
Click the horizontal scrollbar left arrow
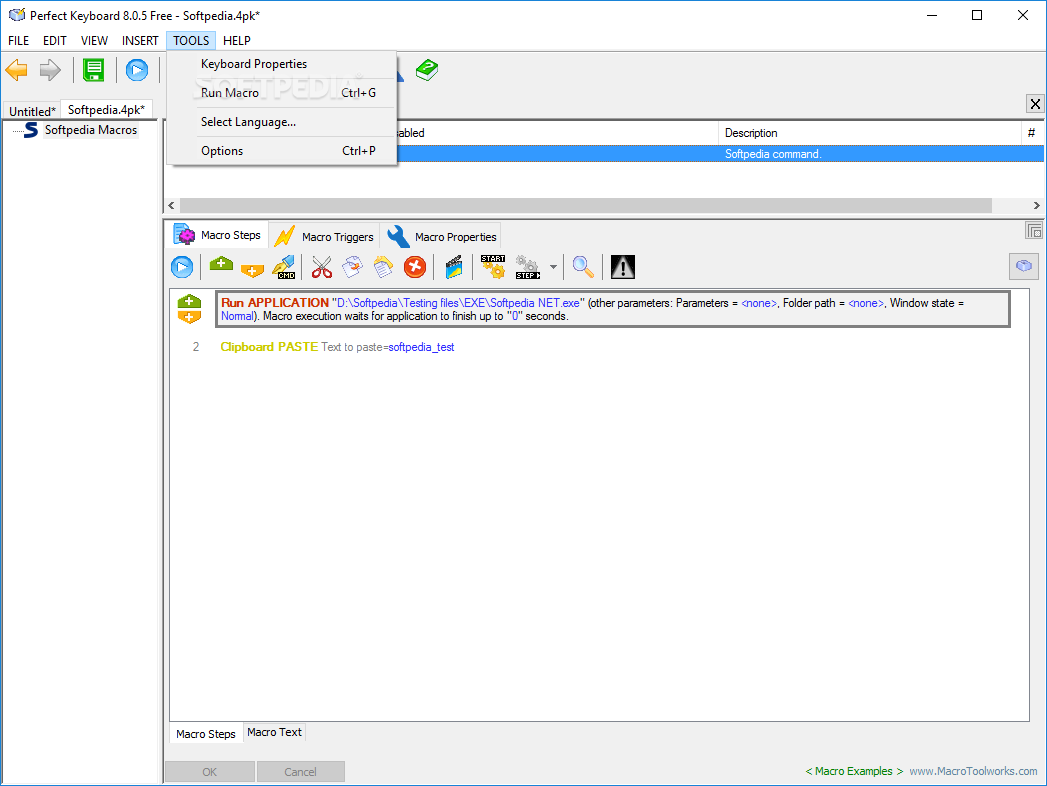(172, 206)
